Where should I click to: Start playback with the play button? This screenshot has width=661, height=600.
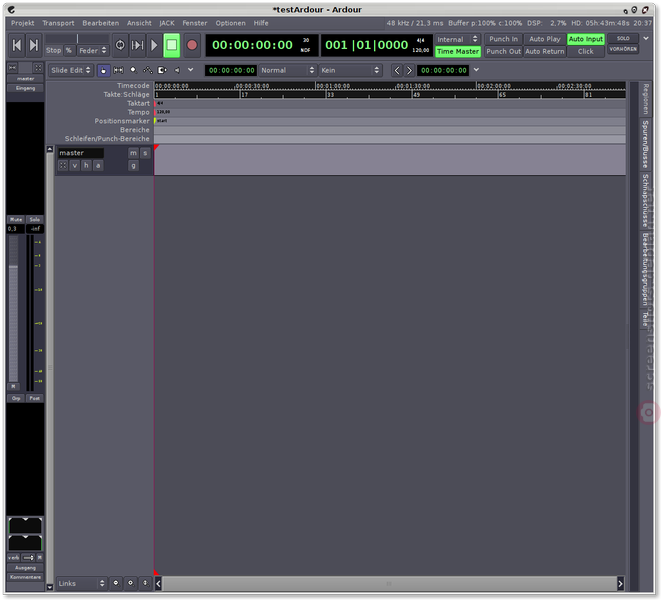[154, 45]
